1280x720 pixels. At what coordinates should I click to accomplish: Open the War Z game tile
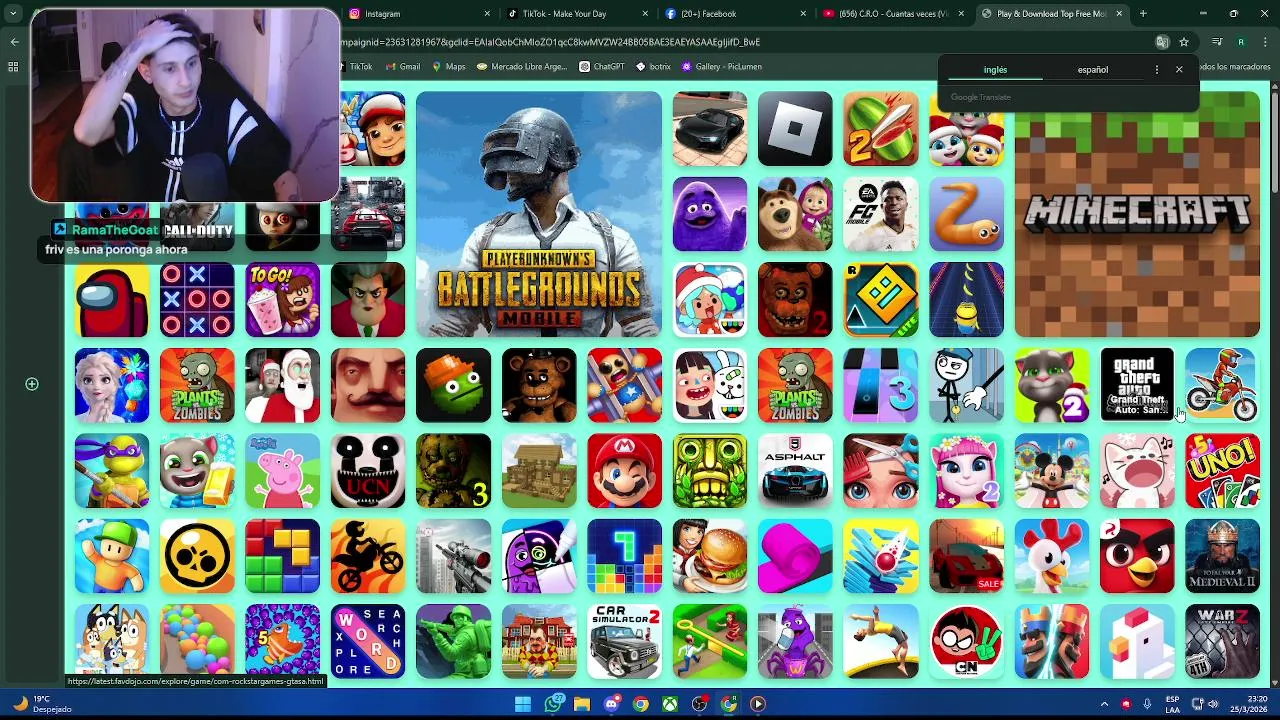point(1222,642)
